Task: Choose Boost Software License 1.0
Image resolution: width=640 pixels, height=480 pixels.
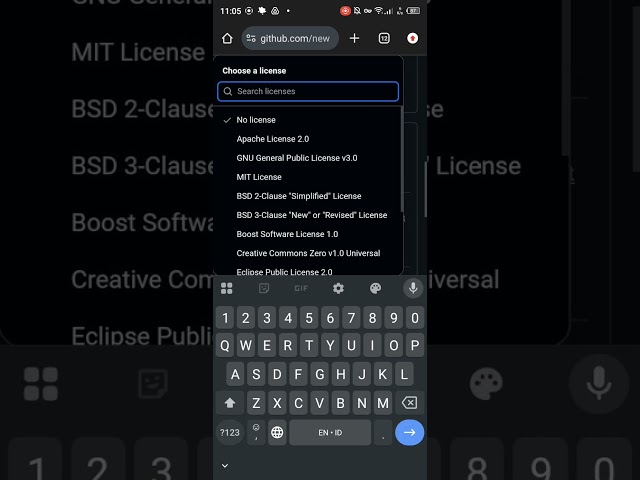Action: click(308, 234)
